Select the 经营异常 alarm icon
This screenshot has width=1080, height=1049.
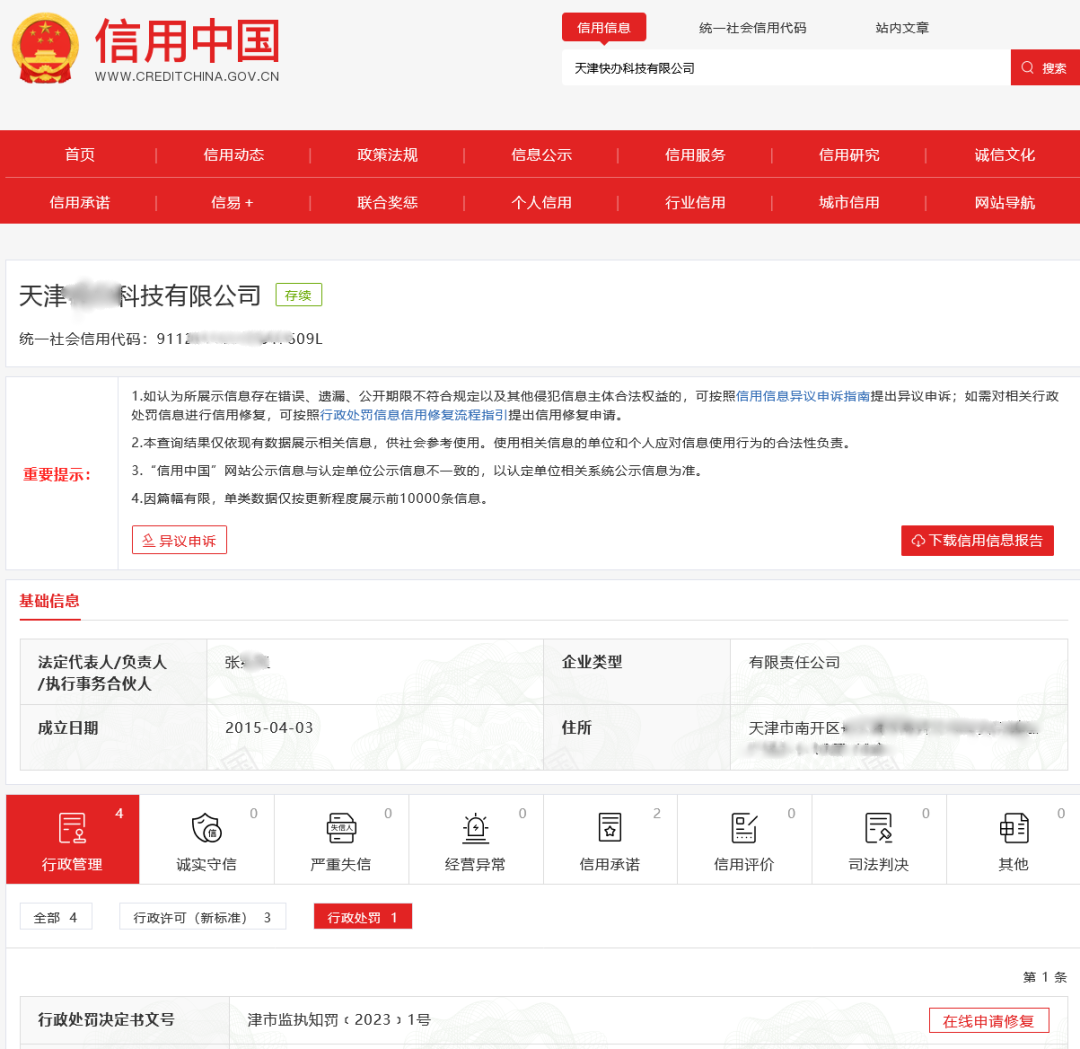475,827
